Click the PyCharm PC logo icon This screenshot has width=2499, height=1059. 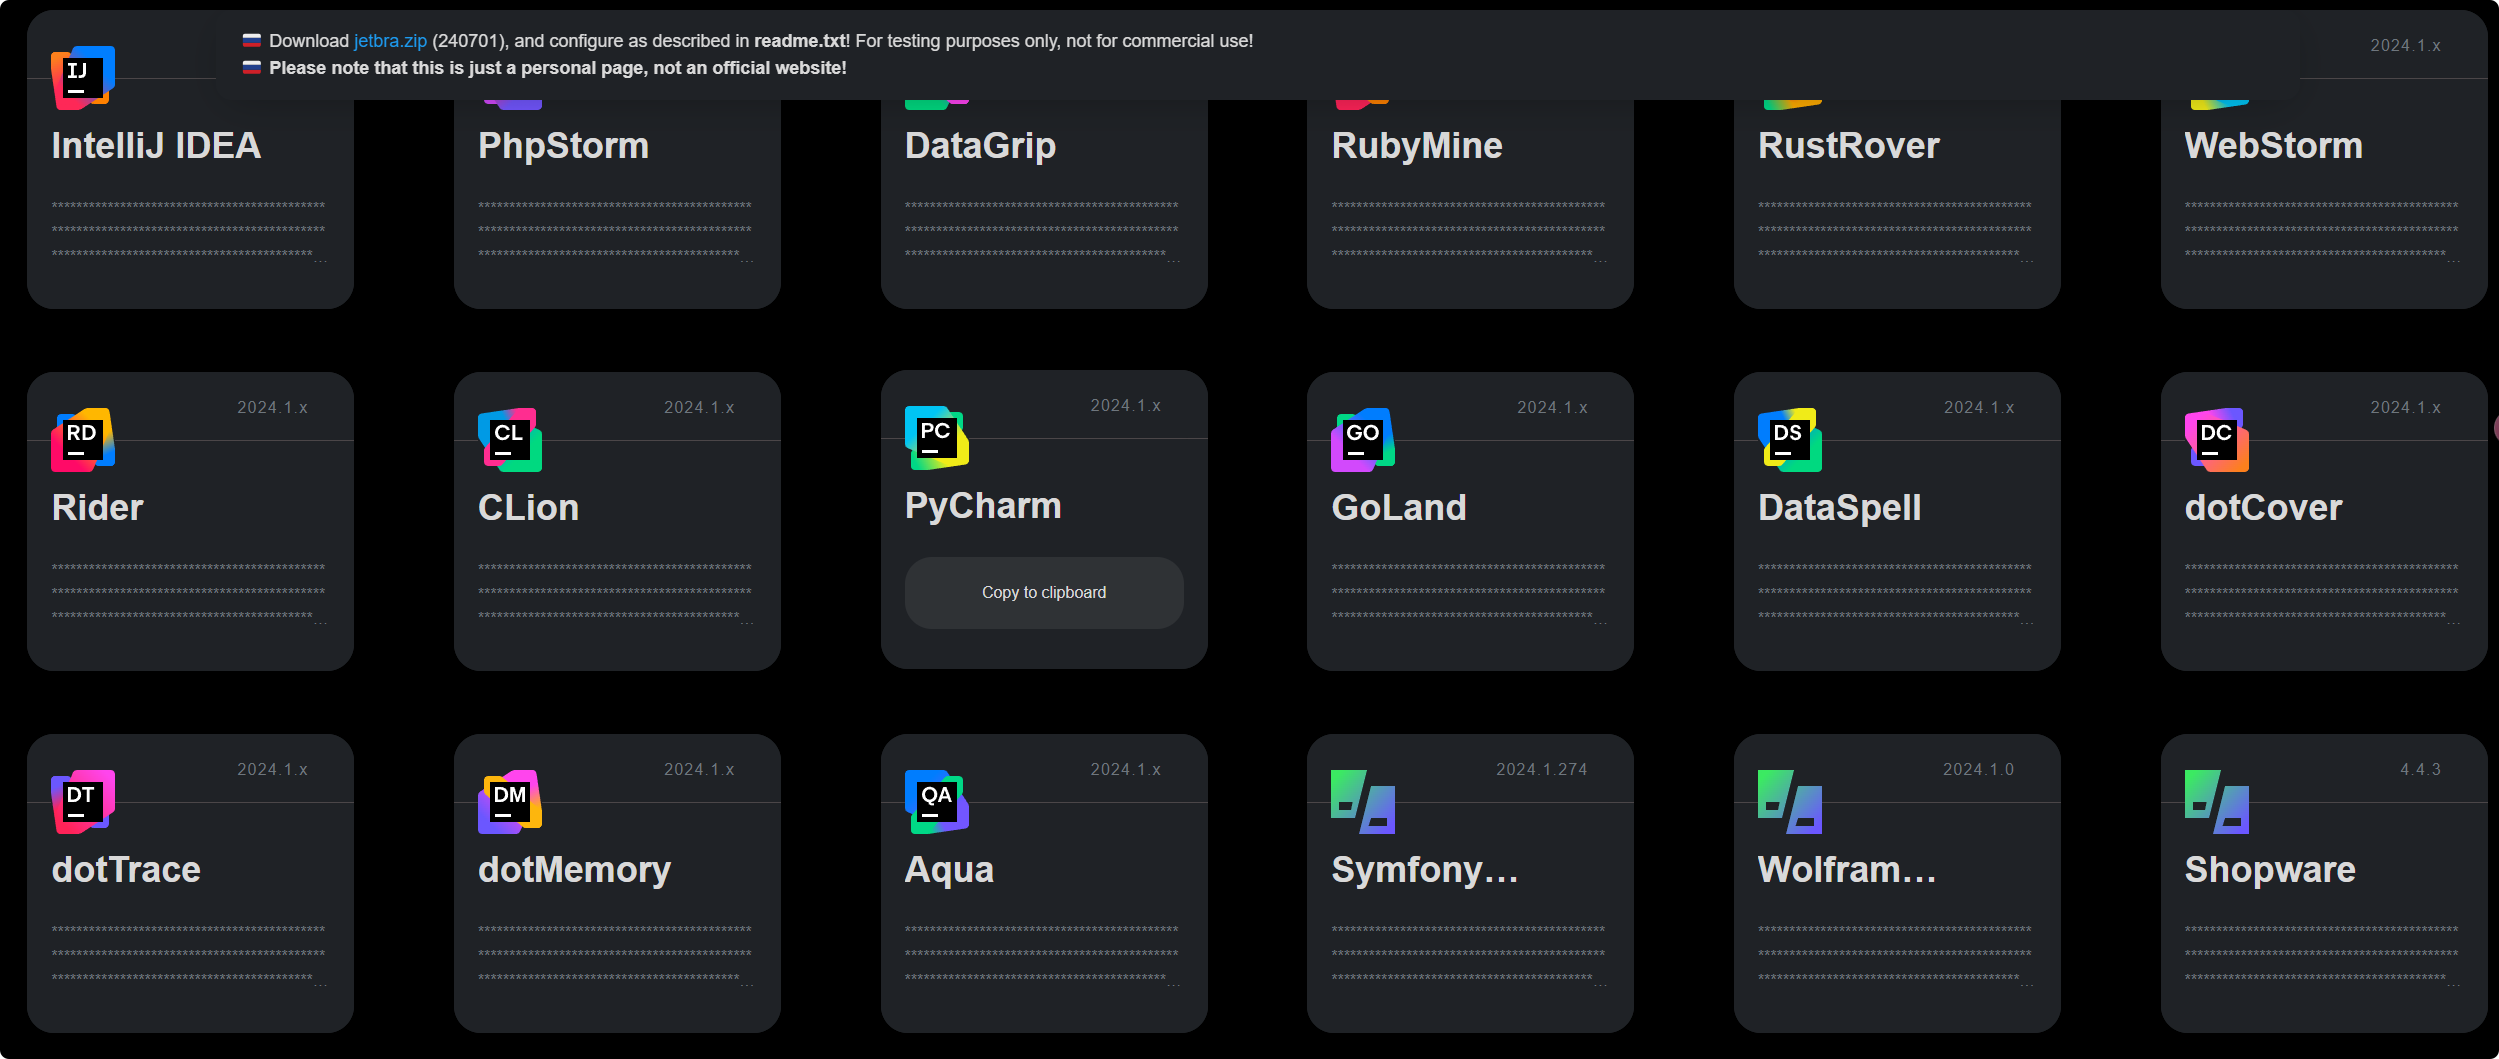tap(937, 437)
